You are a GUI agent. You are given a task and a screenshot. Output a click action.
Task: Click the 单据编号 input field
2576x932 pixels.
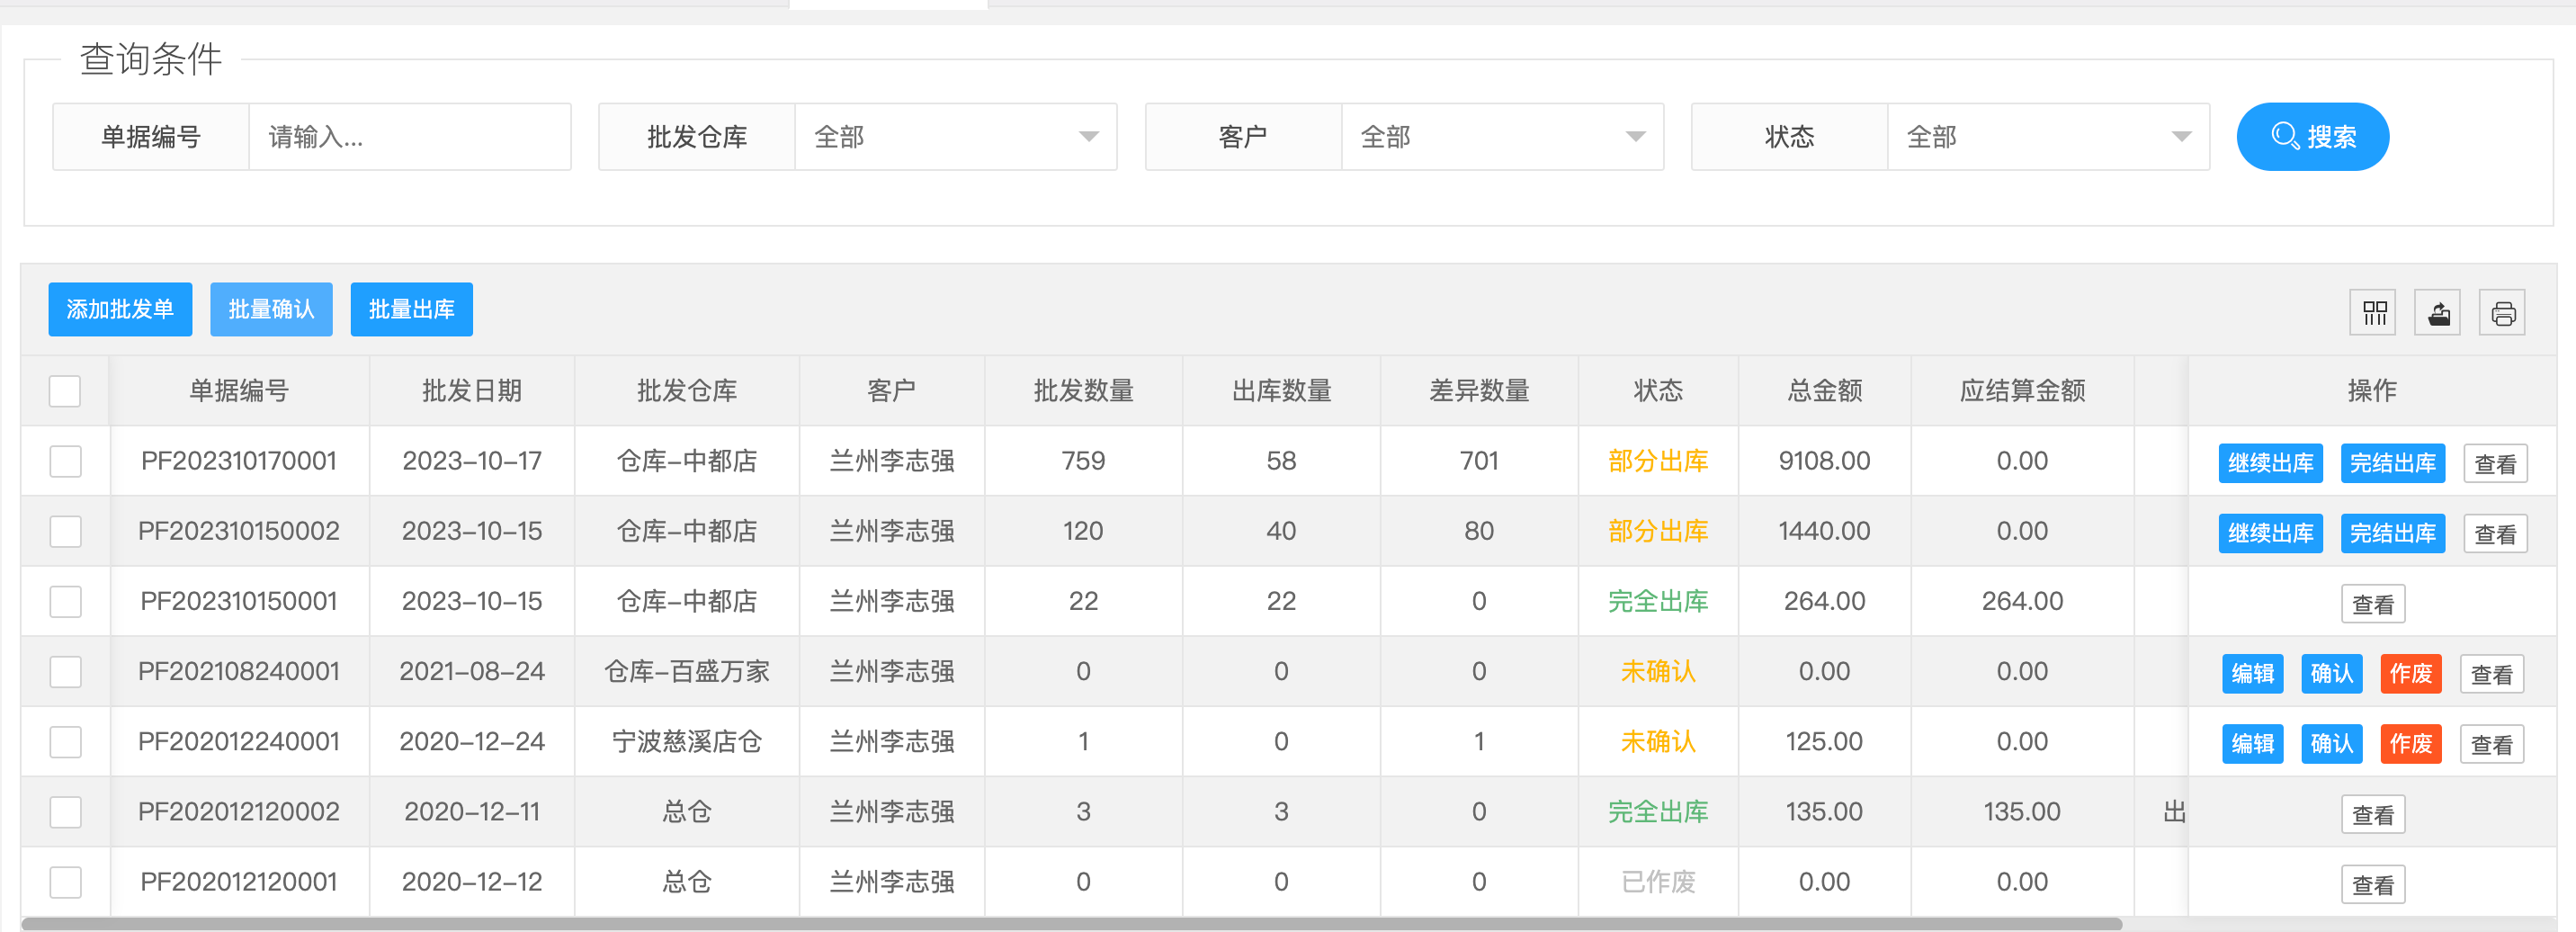tap(410, 137)
